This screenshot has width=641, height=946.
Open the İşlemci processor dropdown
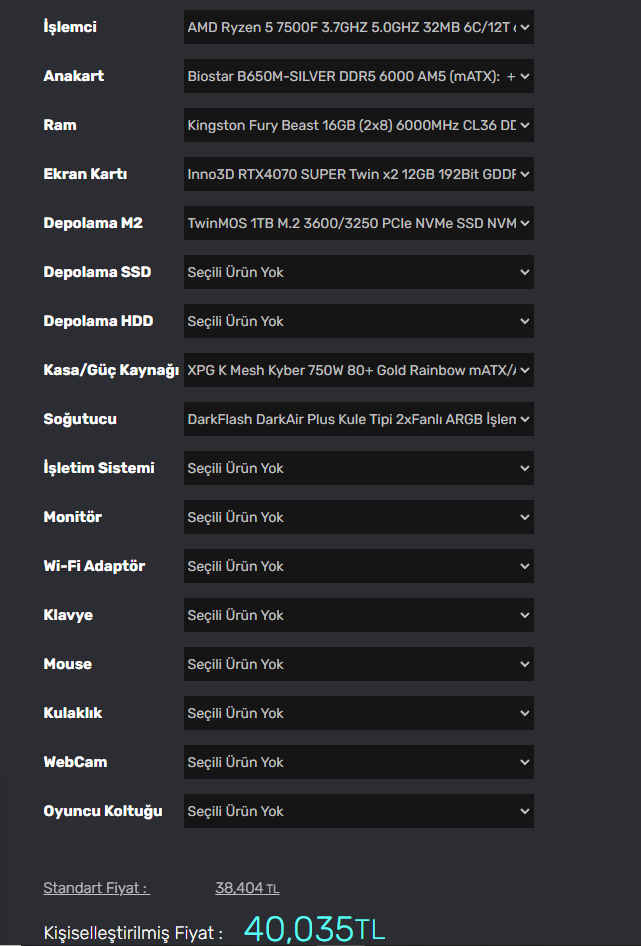coord(358,27)
